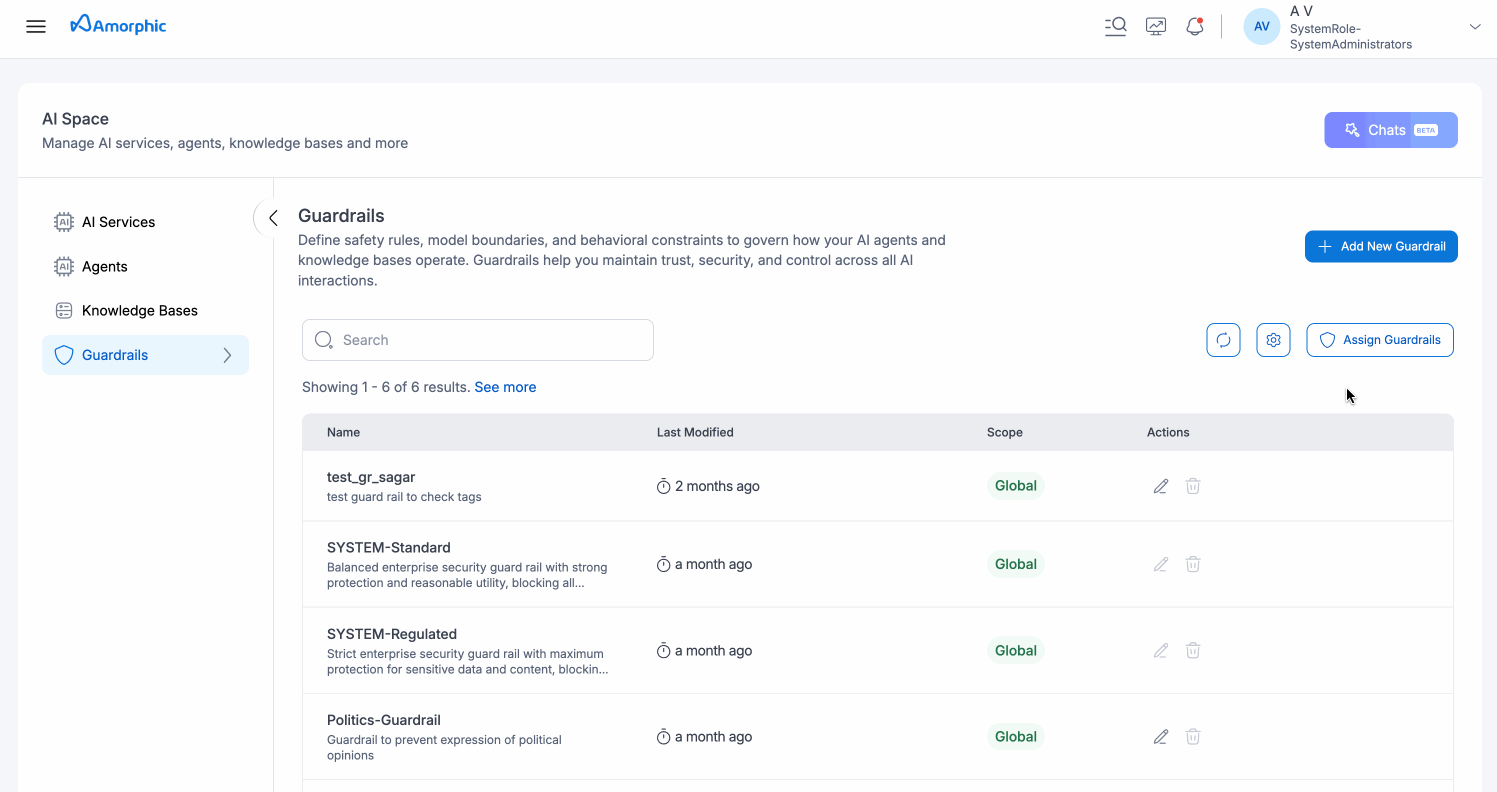1497x792 pixels.
Task: Follow the See more link
Action: 505,387
